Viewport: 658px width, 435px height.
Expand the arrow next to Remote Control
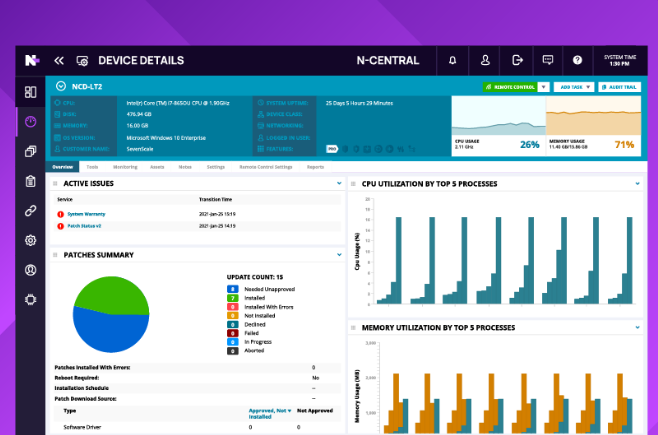pyautogui.click(x=544, y=87)
